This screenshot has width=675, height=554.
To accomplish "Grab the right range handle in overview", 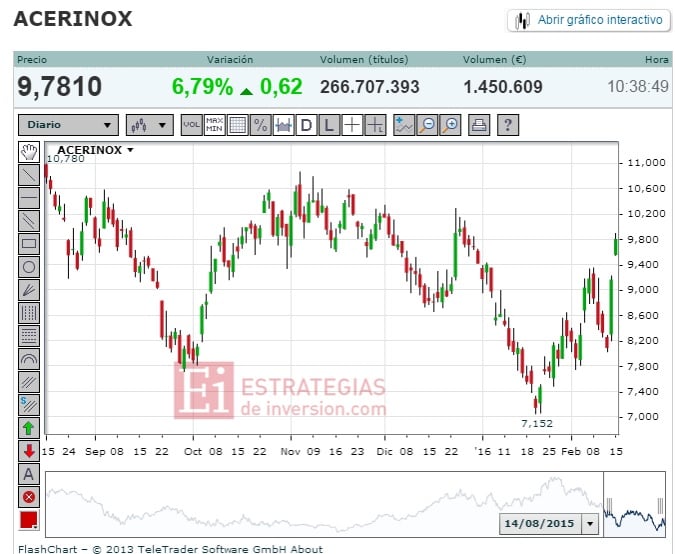I will [661, 505].
